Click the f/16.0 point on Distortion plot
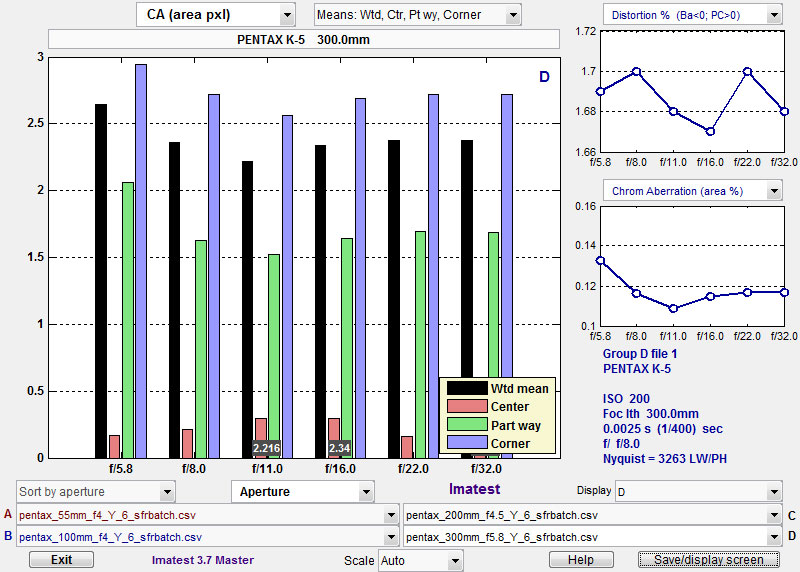 (x=710, y=131)
